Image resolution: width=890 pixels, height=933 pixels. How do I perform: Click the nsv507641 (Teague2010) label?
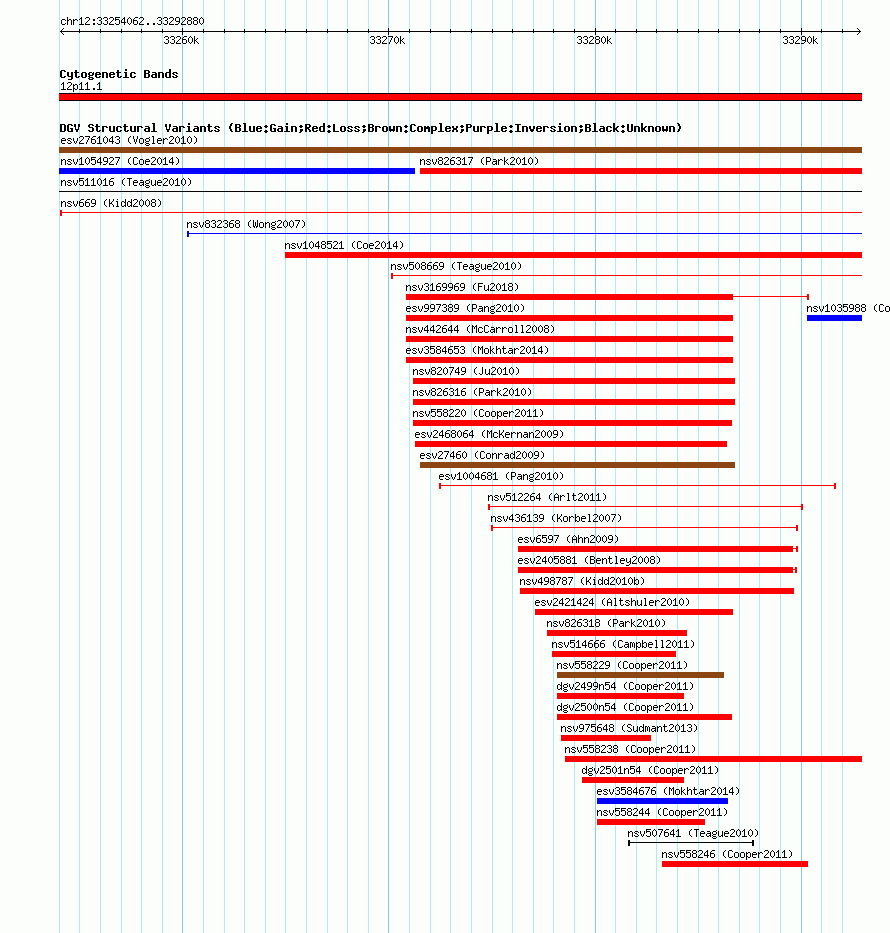[693, 834]
